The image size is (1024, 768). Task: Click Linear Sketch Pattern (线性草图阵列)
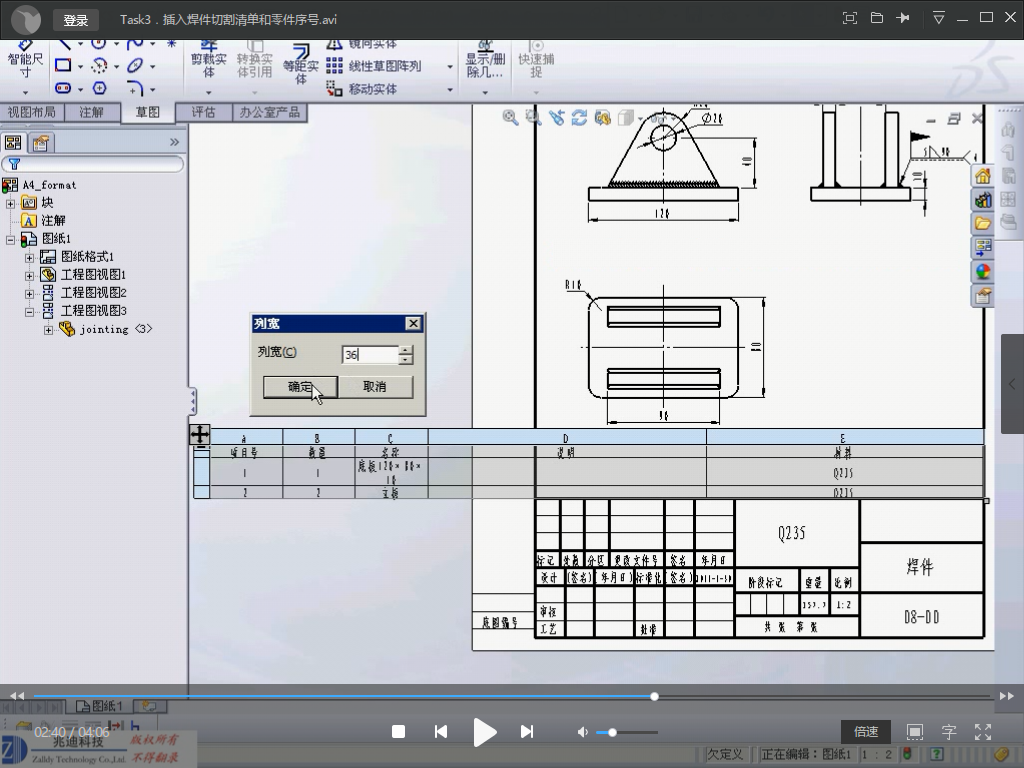click(x=375, y=66)
